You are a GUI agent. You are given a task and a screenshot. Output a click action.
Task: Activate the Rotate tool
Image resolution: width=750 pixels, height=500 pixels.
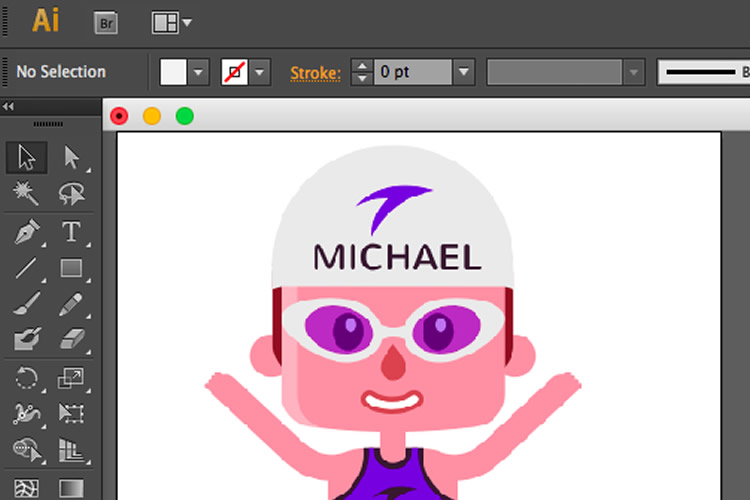pyautogui.click(x=26, y=378)
